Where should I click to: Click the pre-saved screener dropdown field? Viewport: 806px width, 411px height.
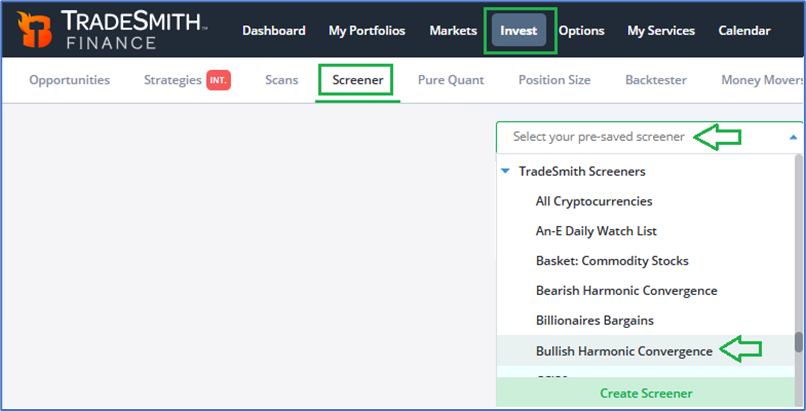coord(649,137)
